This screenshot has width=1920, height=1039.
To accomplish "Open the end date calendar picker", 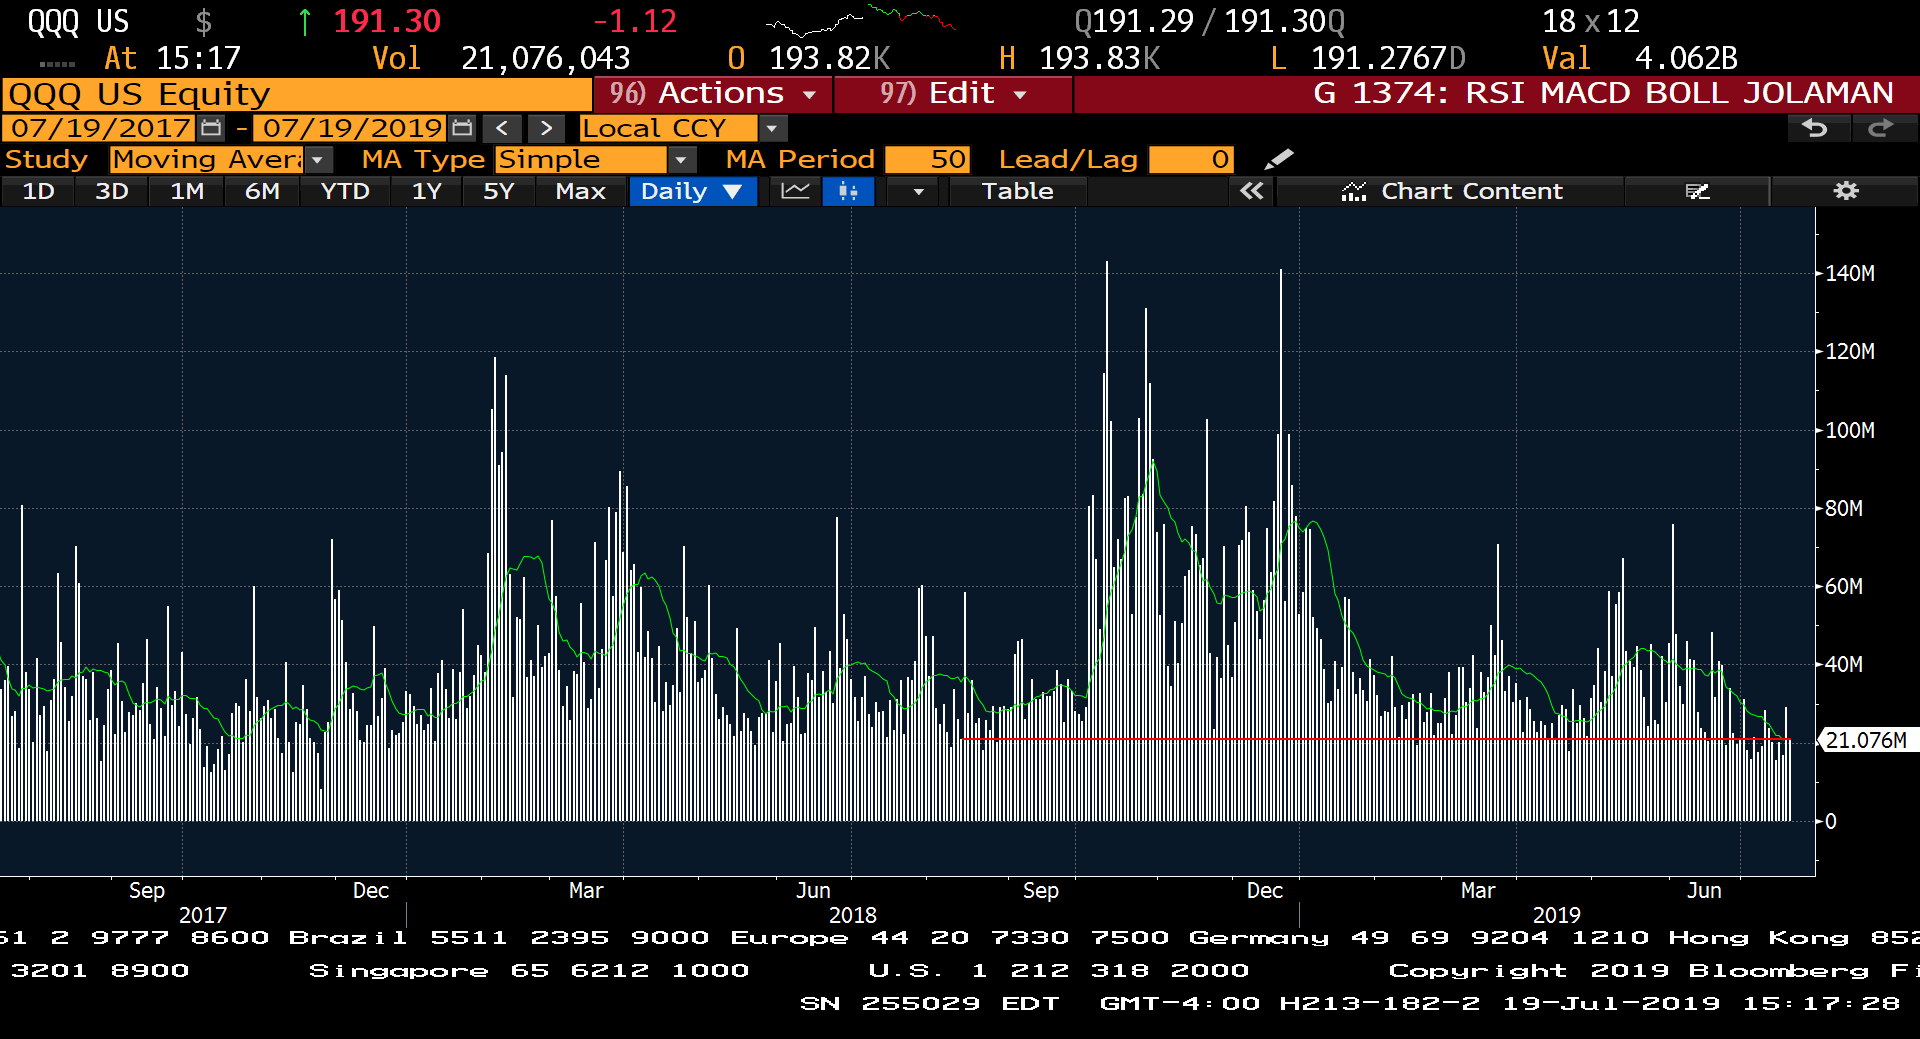I will 462,128.
